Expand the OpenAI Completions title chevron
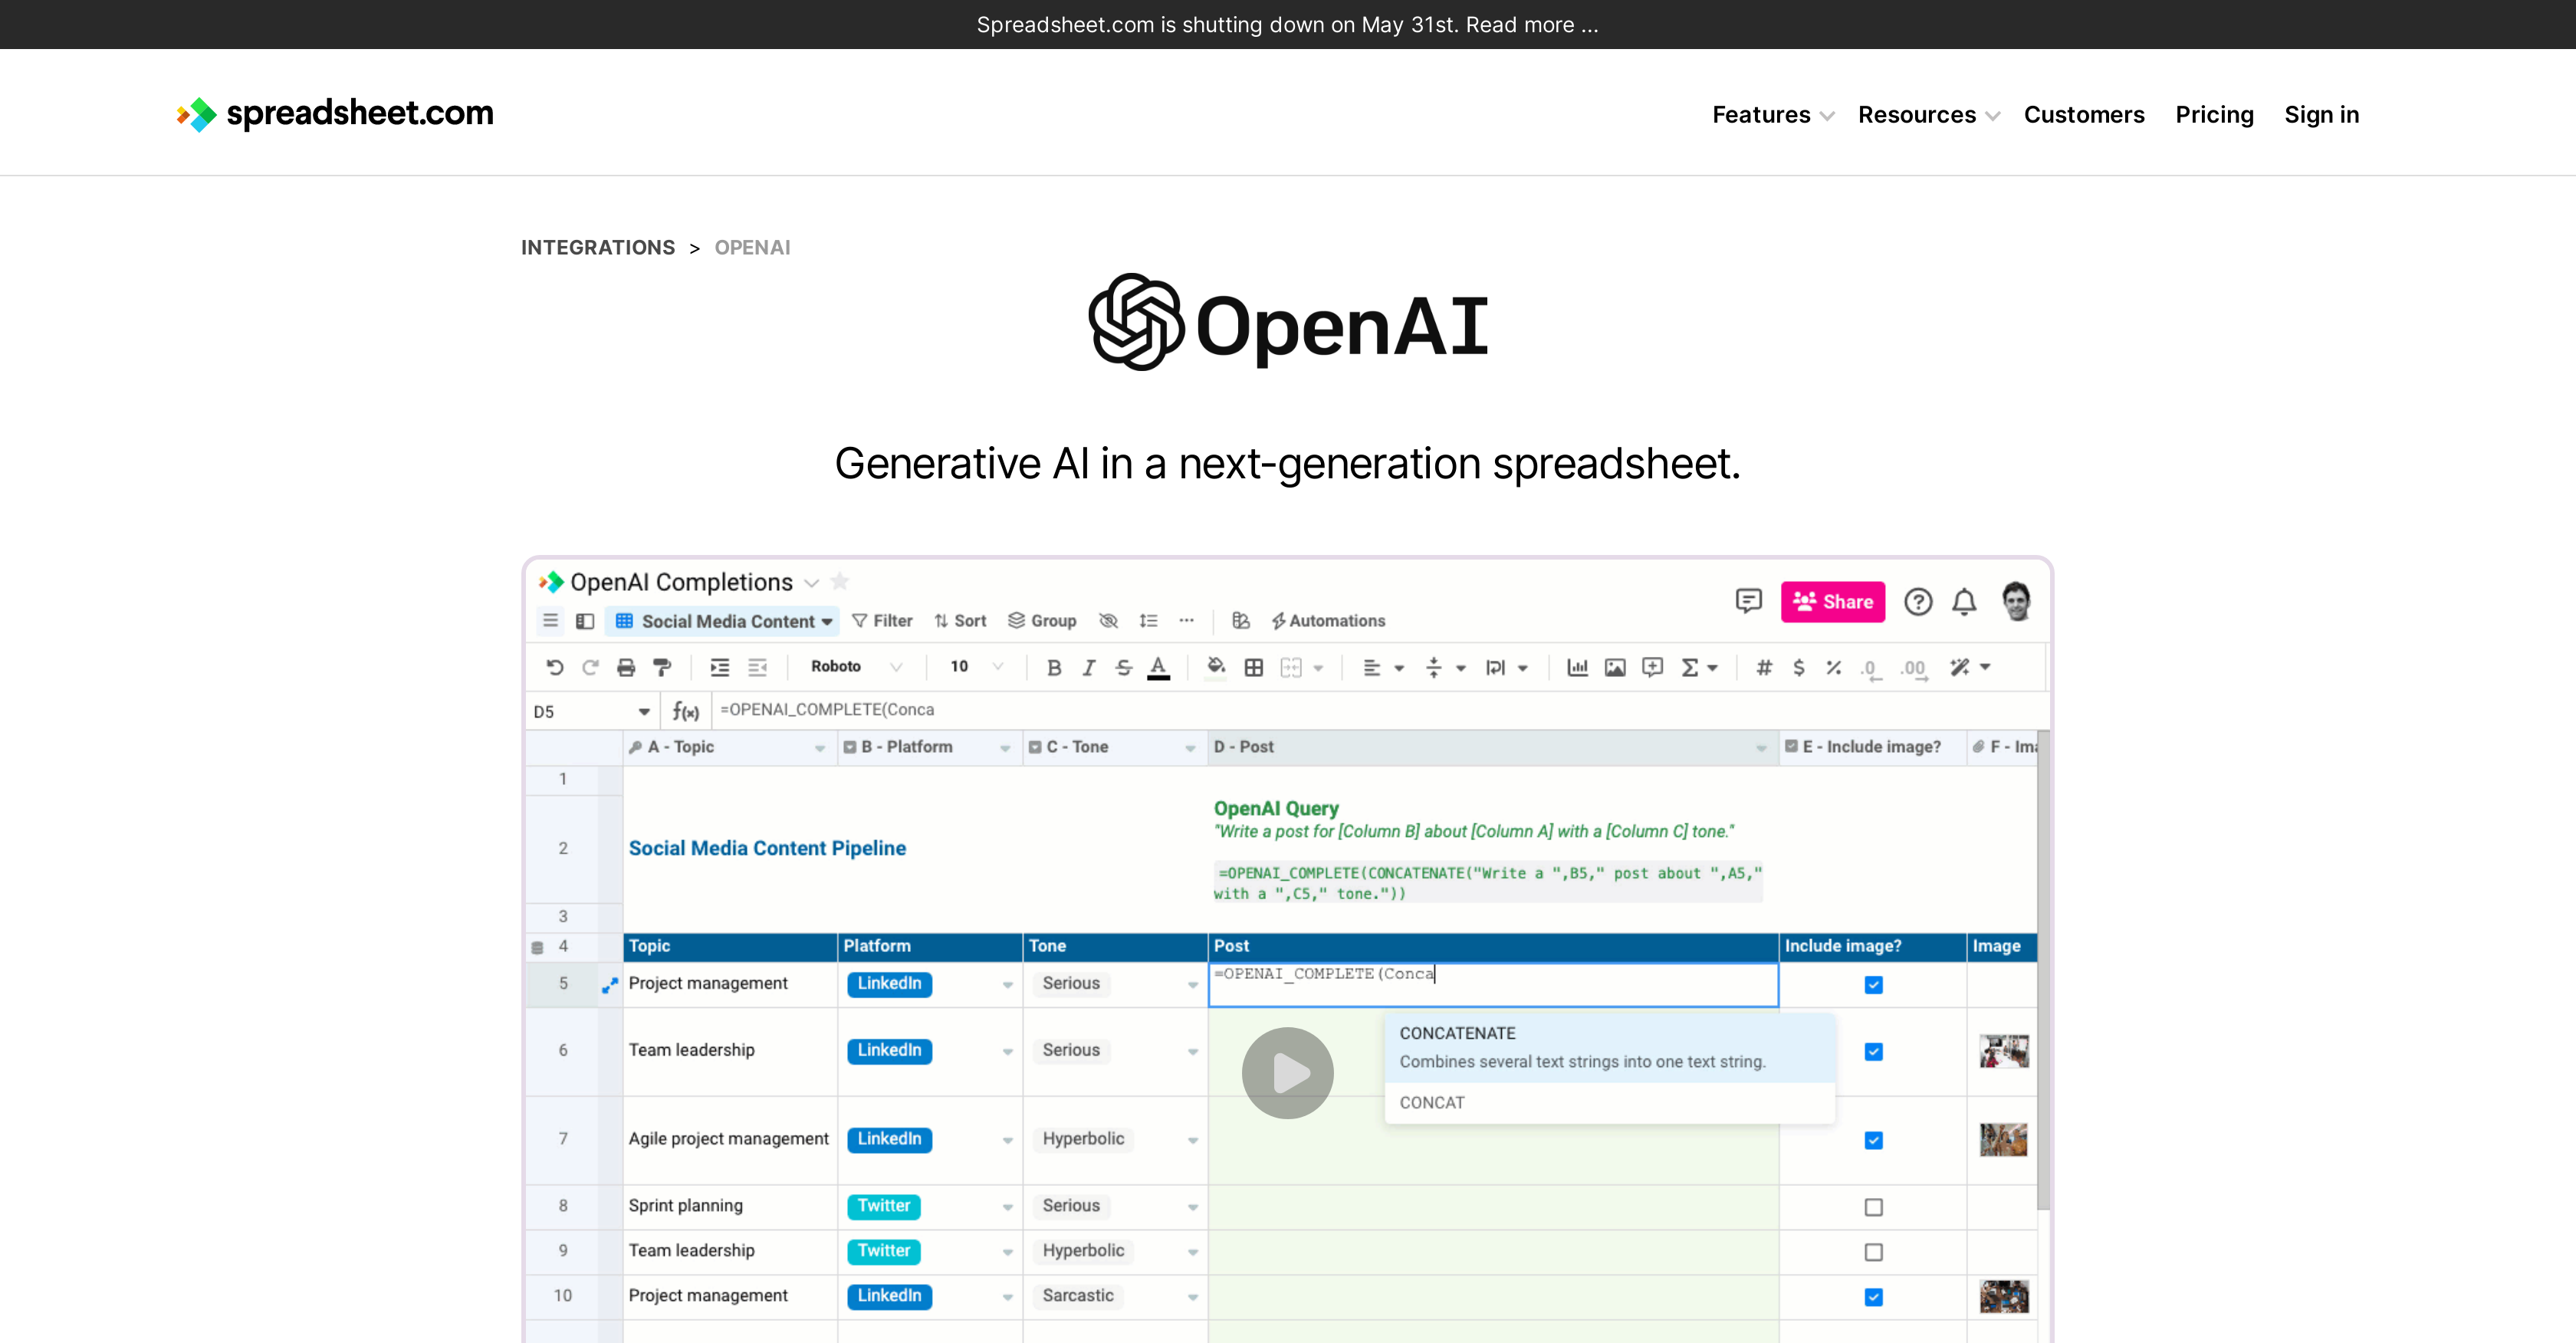The image size is (2576, 1343). coord(812,583)
